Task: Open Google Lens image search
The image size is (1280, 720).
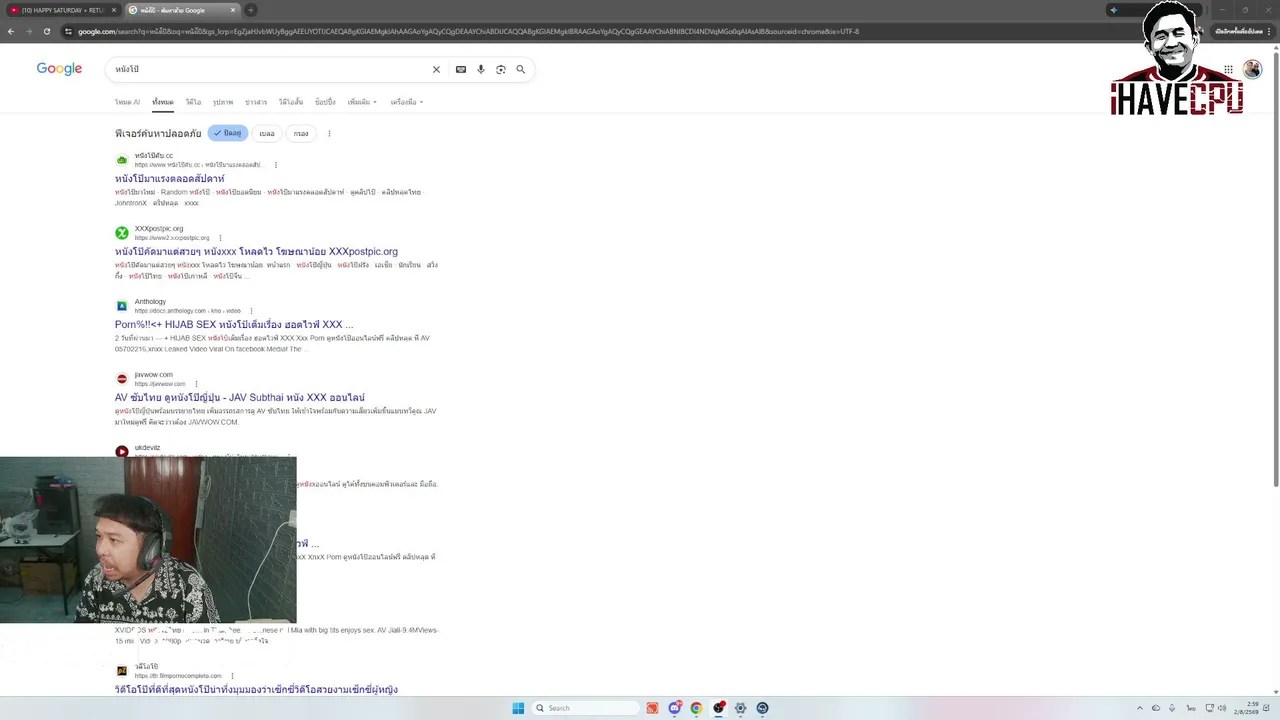Action: click(x=501, y=69)
